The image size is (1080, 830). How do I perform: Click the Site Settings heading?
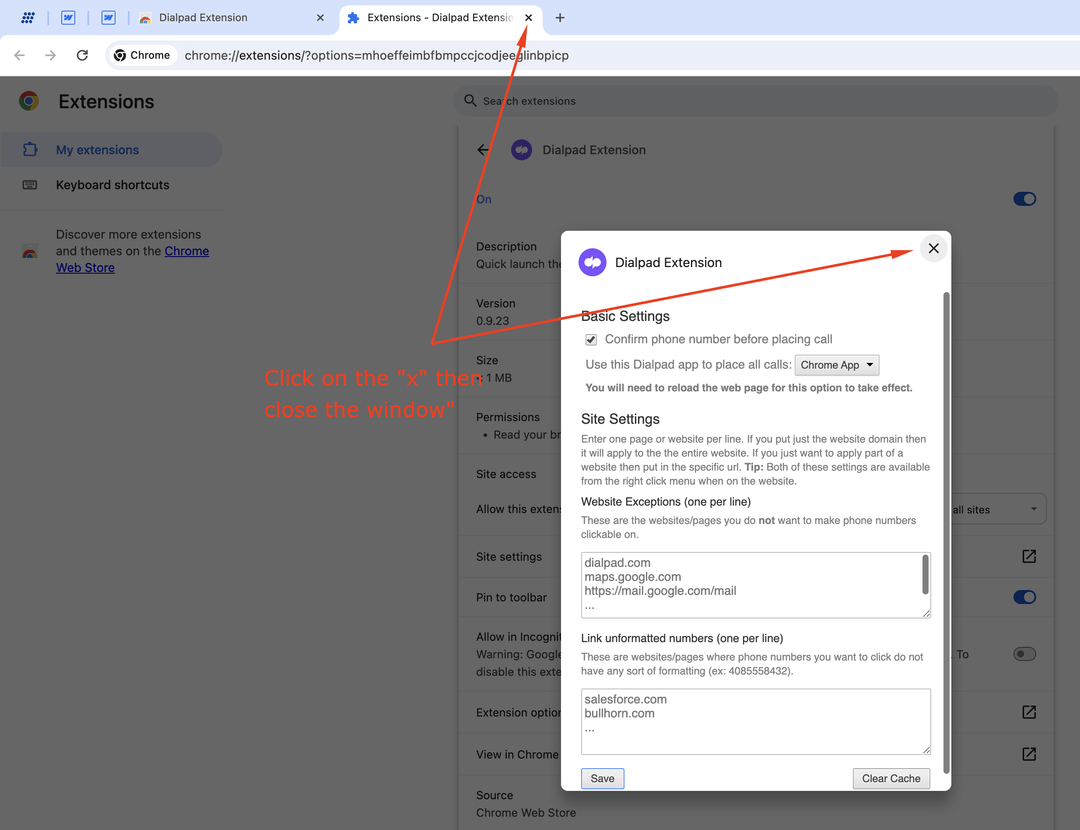tap(620, 419)
